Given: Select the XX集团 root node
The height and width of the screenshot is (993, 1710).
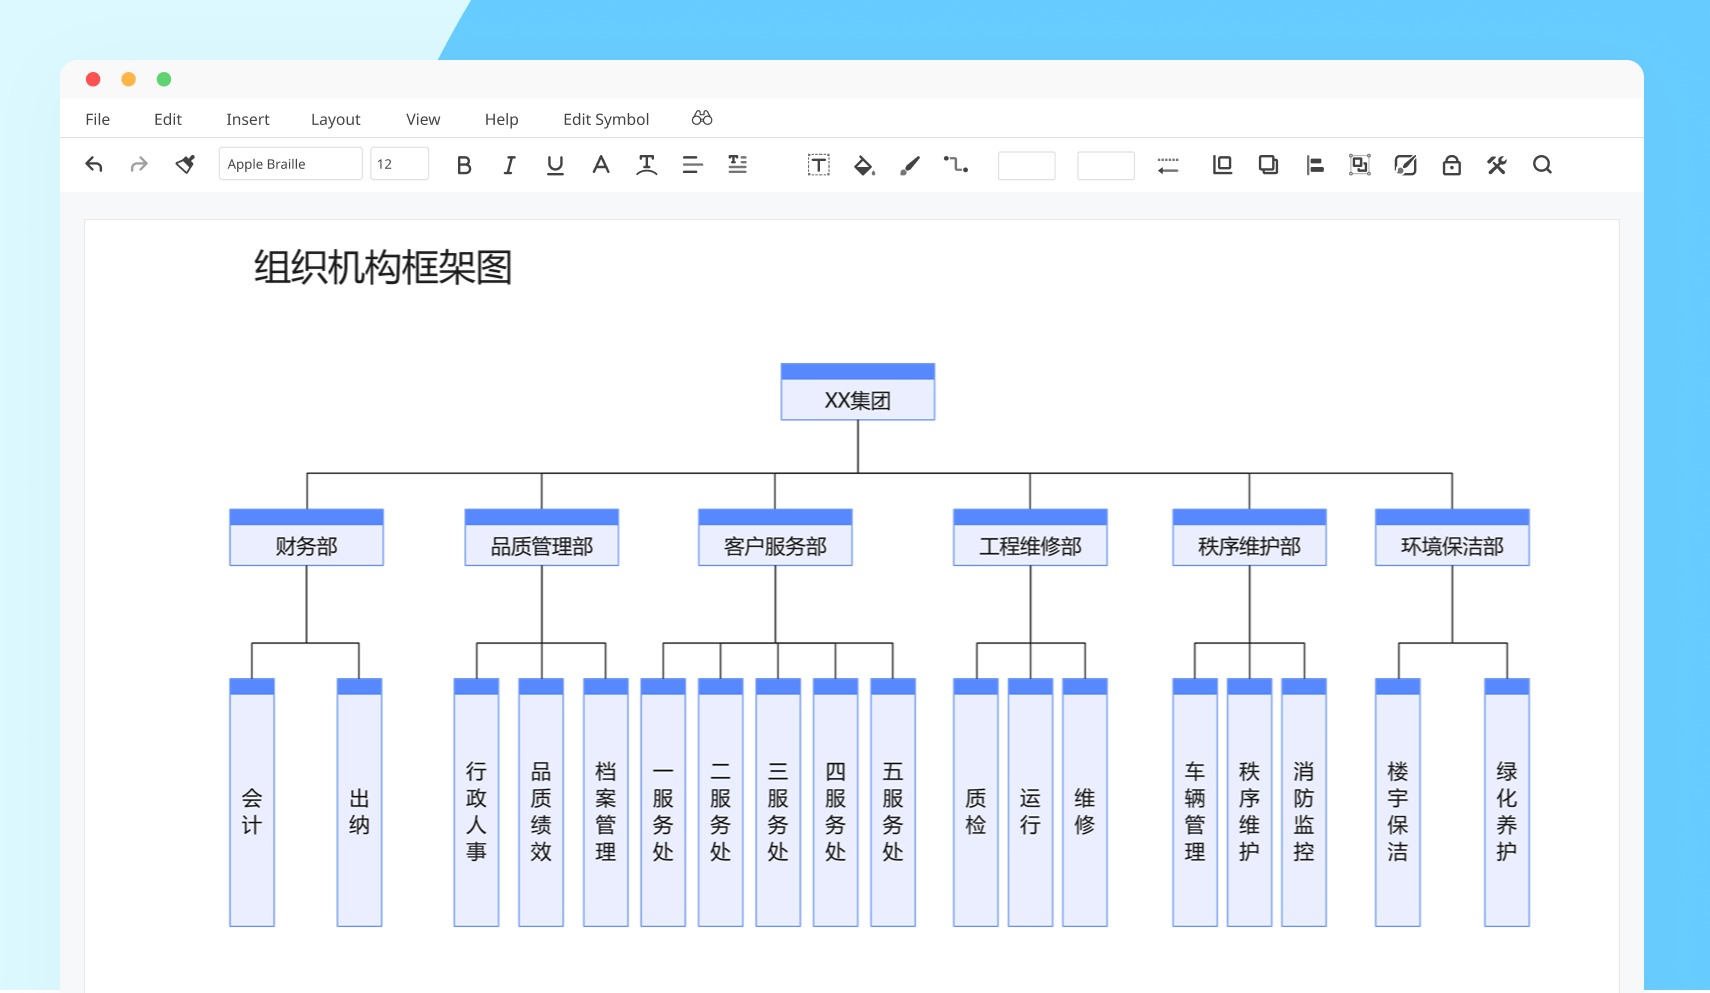Looking at the screenshot, I should pyautogui.click(x=858, y=392).
